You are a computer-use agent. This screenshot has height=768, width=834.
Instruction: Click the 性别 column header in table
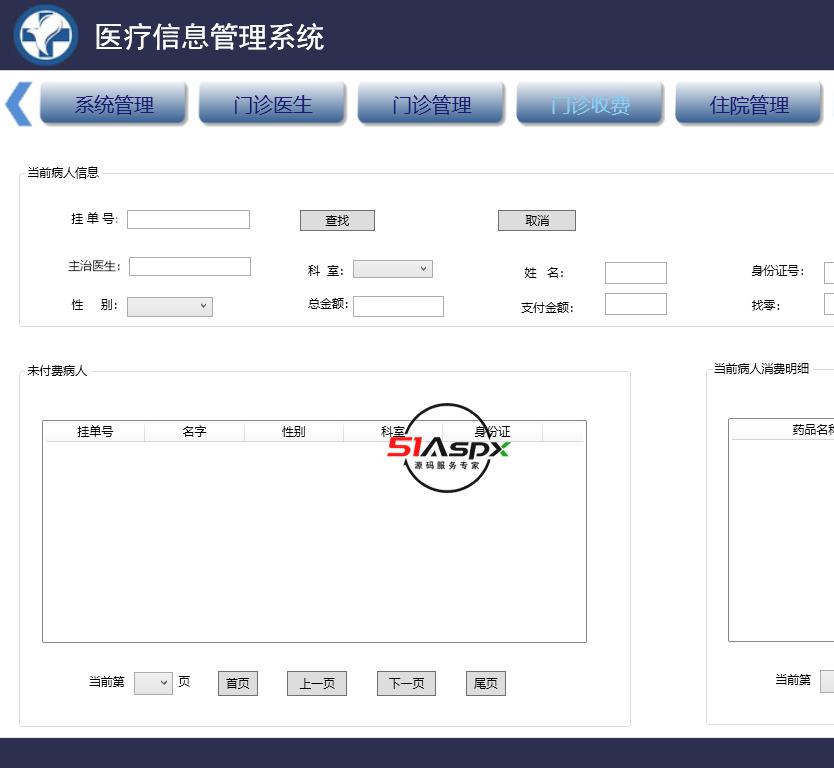tap(294, 431)
